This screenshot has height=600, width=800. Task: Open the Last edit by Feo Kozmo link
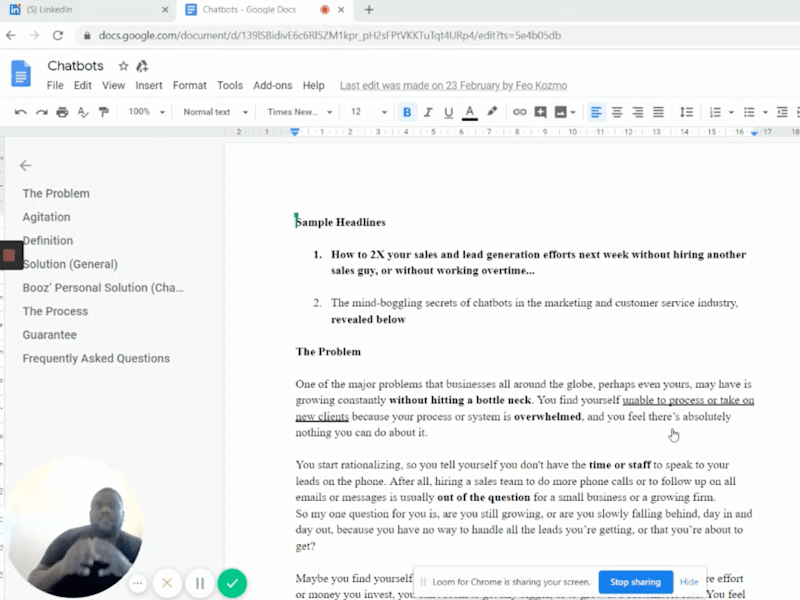(x=454, y=85)
